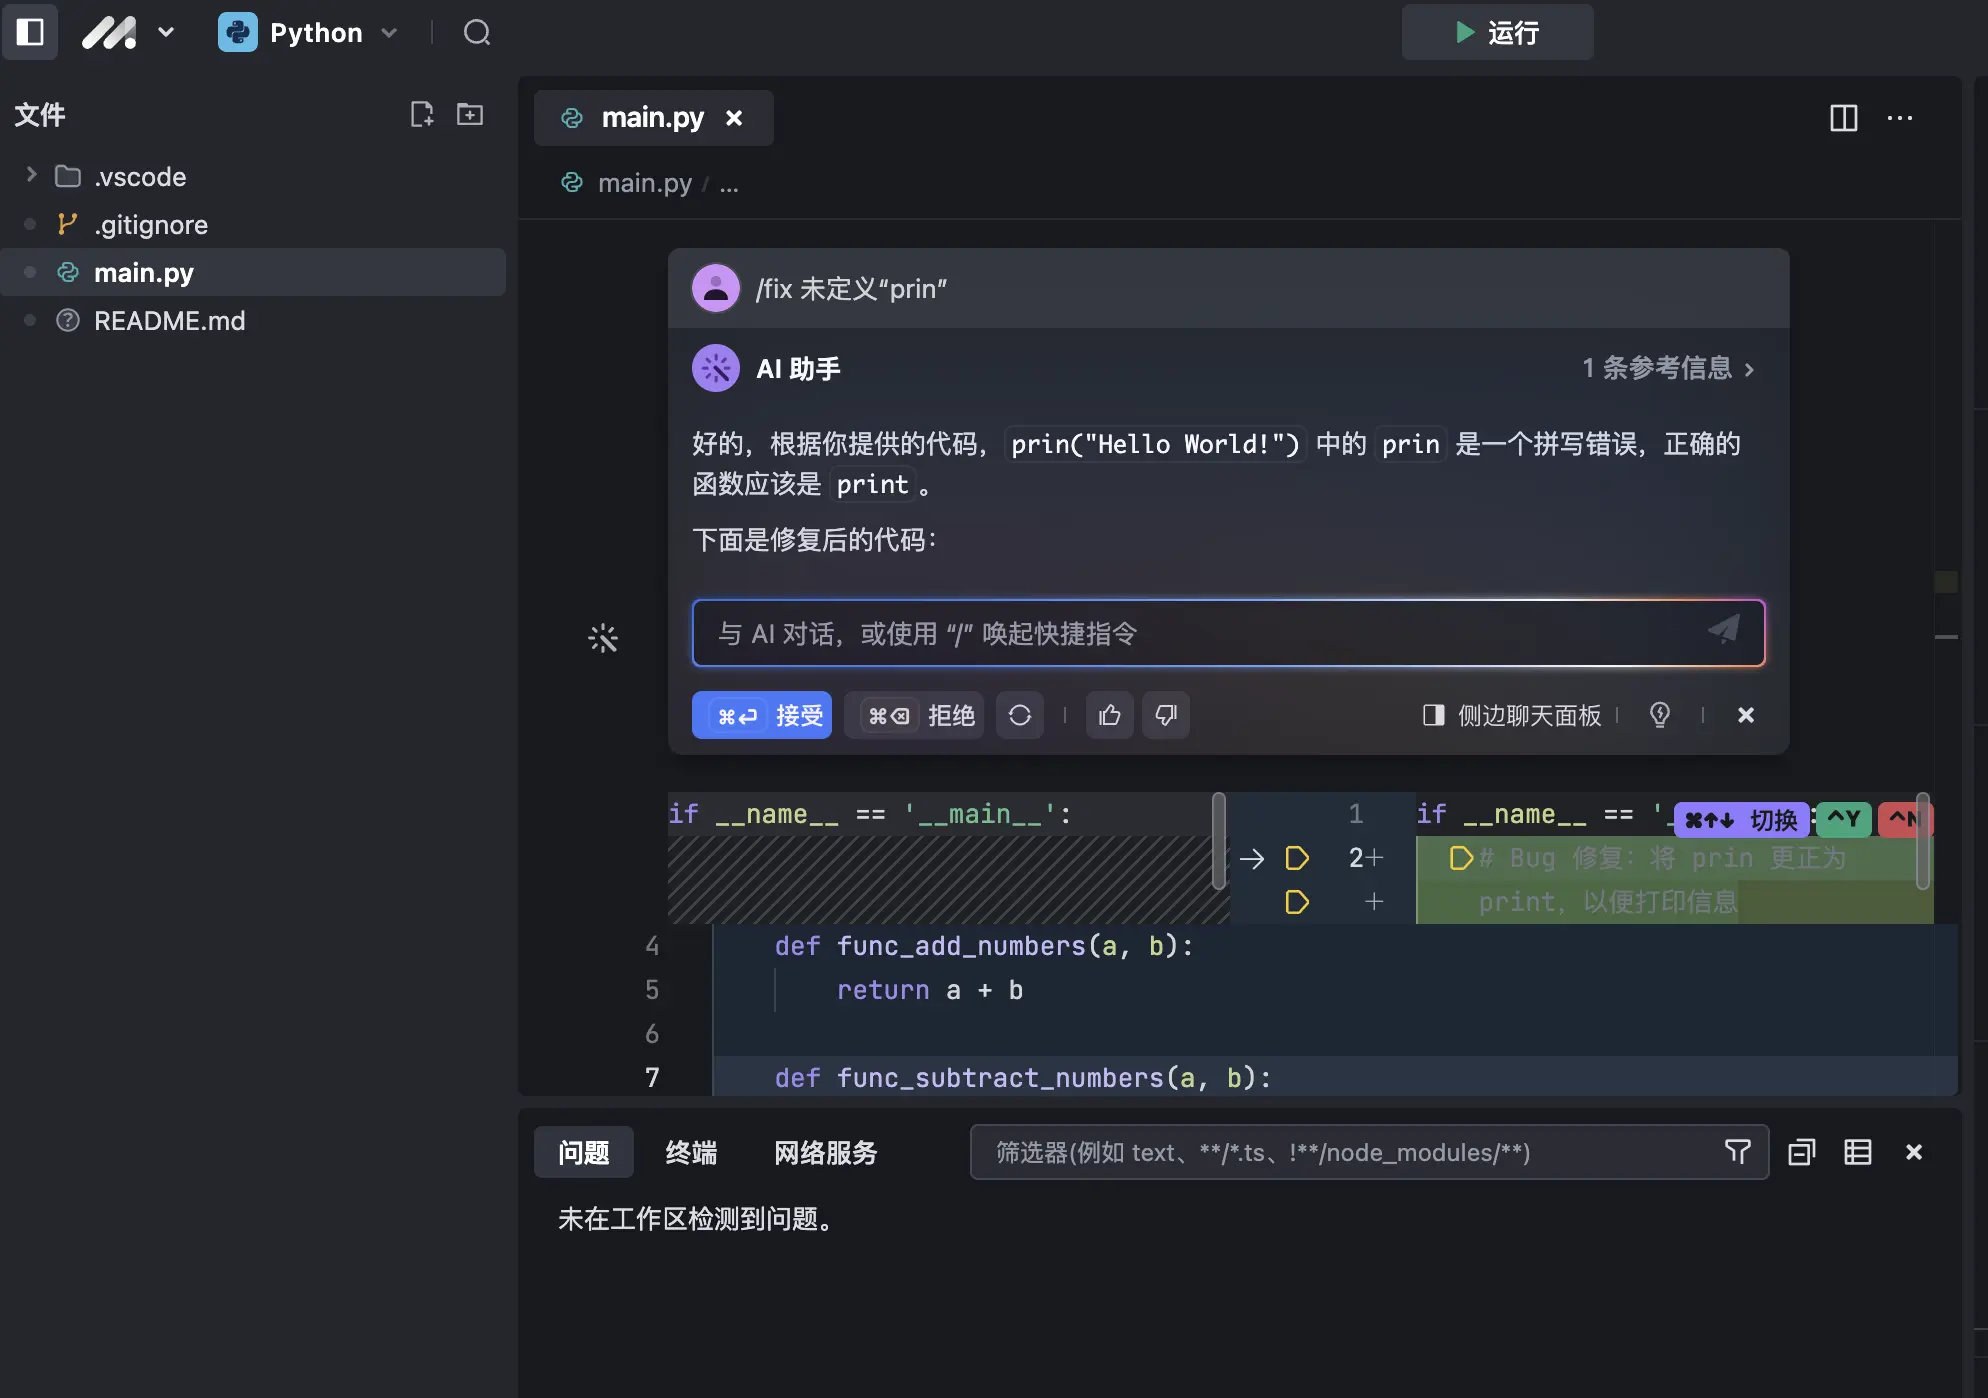
Task: Switch to the 终端 terminal tab
Action: (691, 1152)
